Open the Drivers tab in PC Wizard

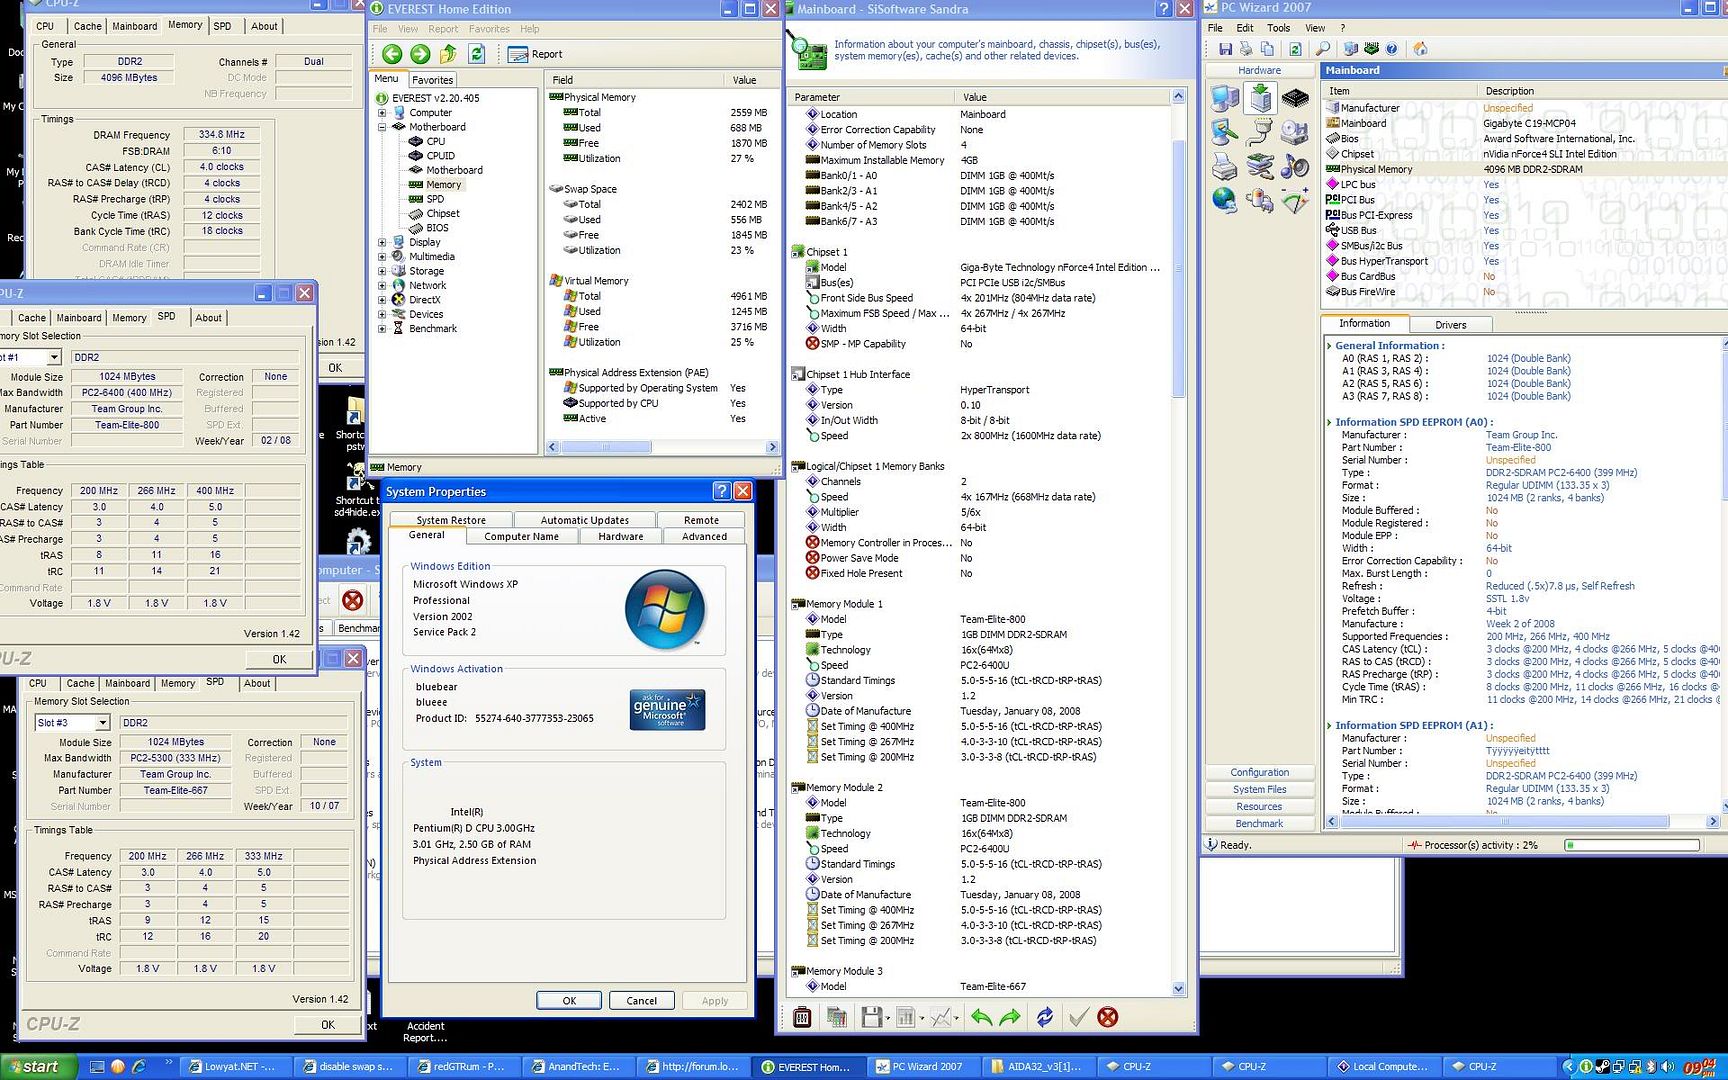(x=1450, y=325)
